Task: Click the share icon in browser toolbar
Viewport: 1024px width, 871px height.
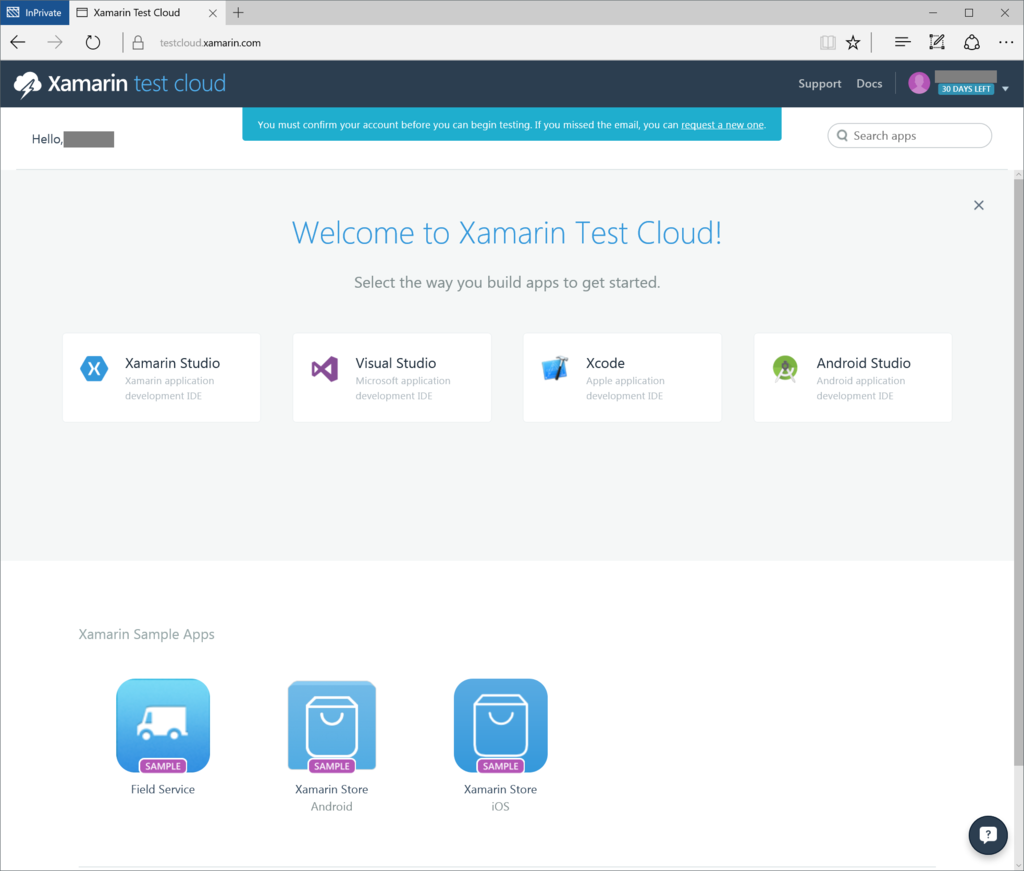Action: coord(972,42)
